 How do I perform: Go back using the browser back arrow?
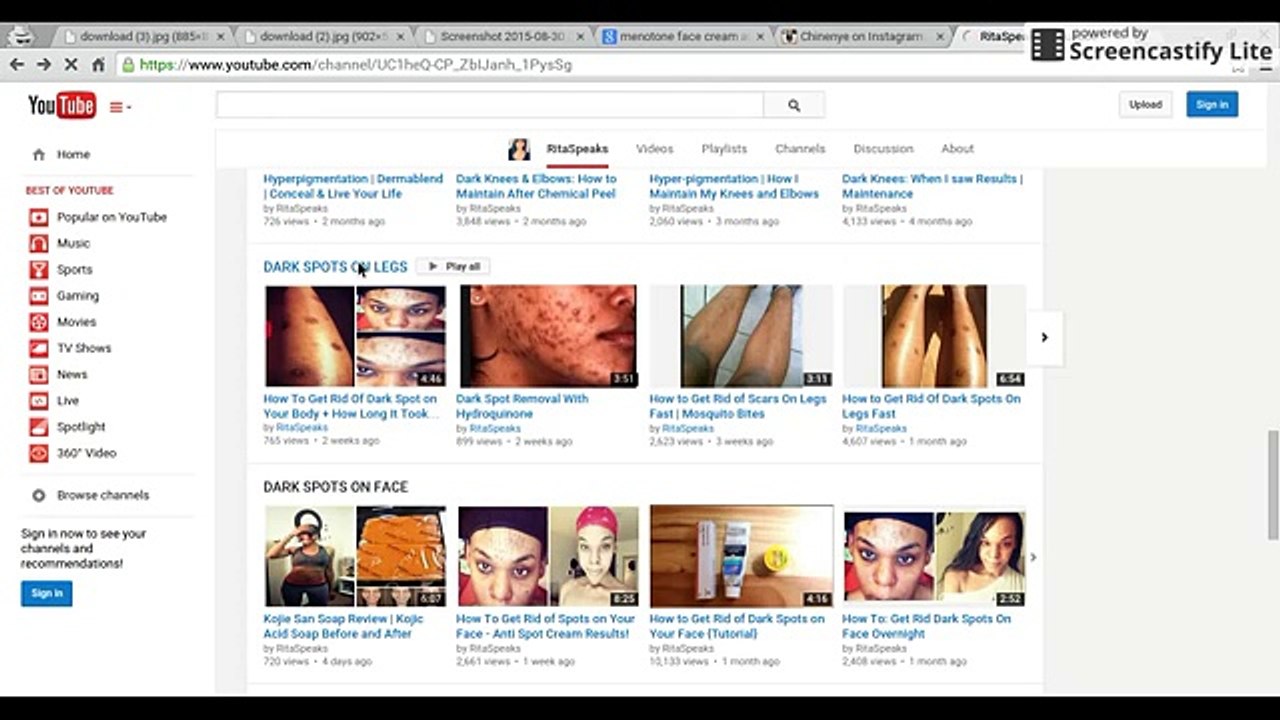pos(17,64)
